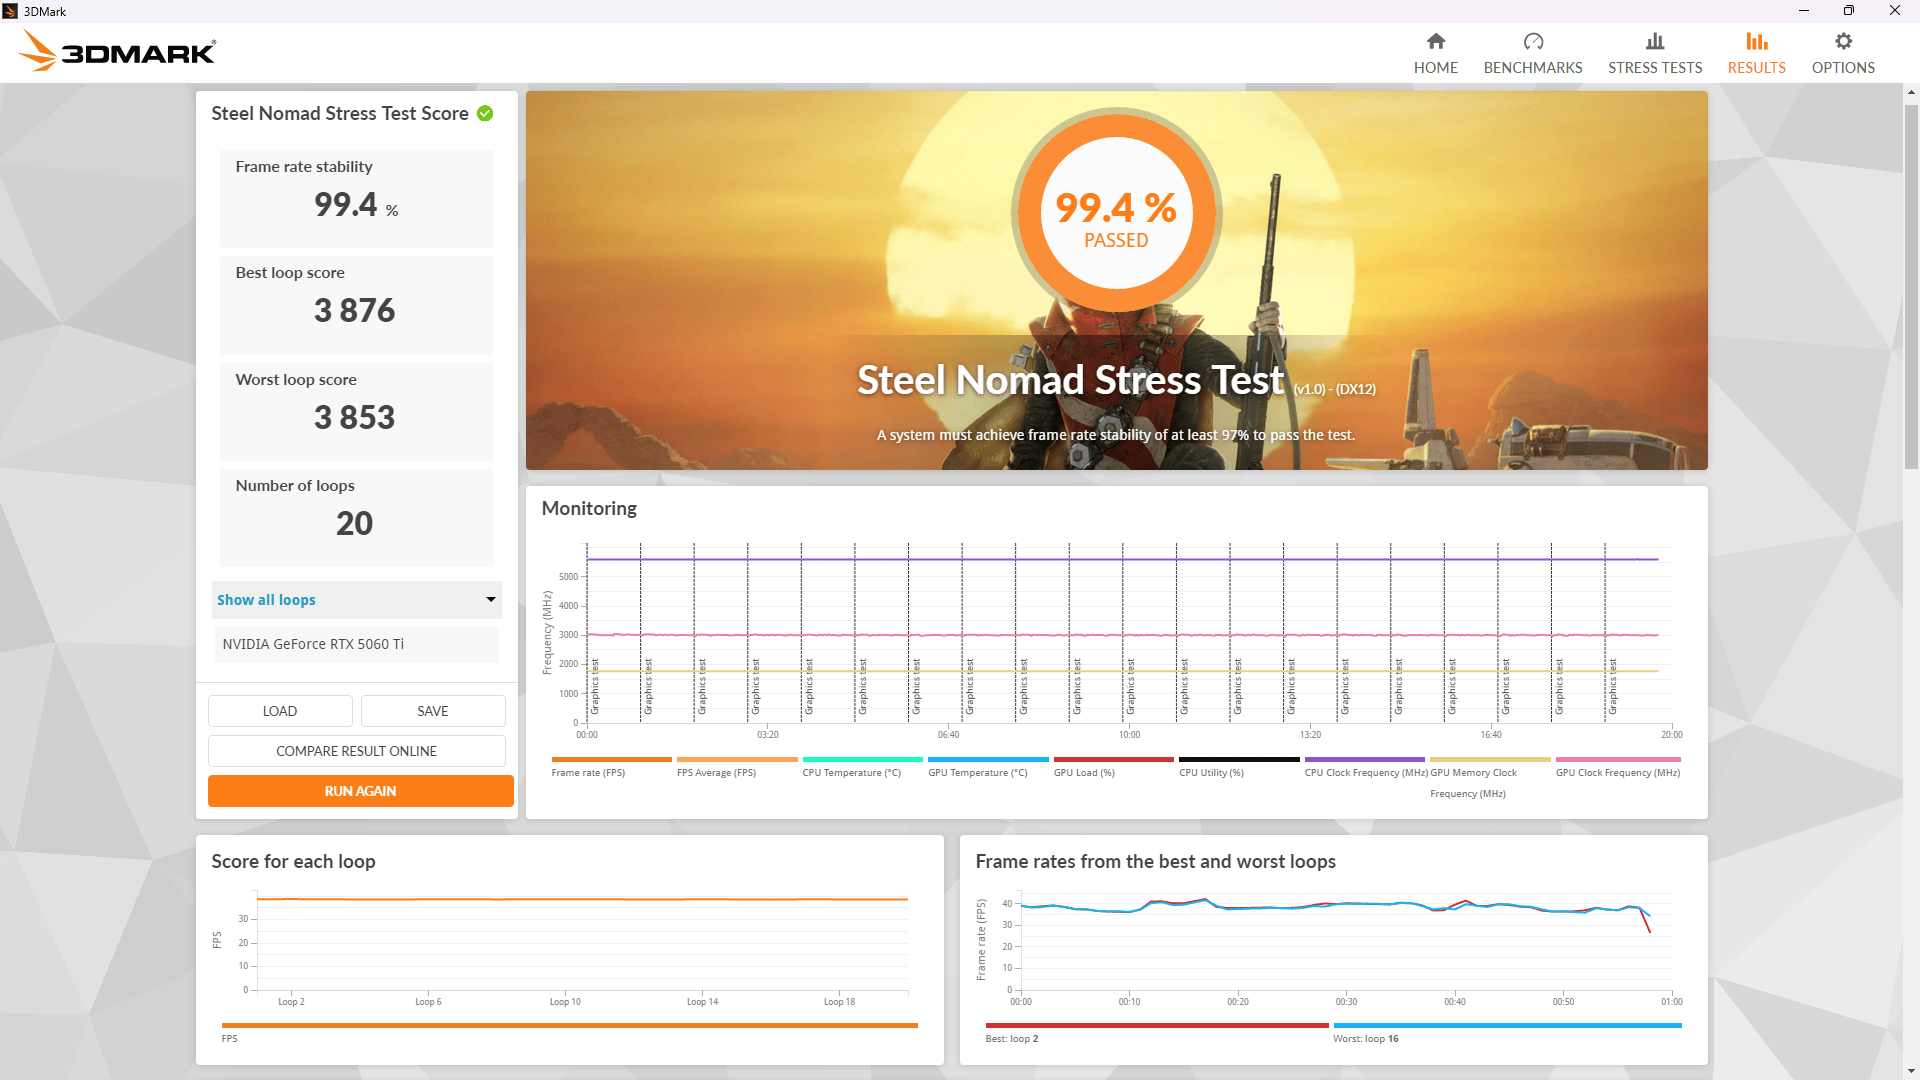
Task: Open the Options gear icon
Action: (1843, 41)
